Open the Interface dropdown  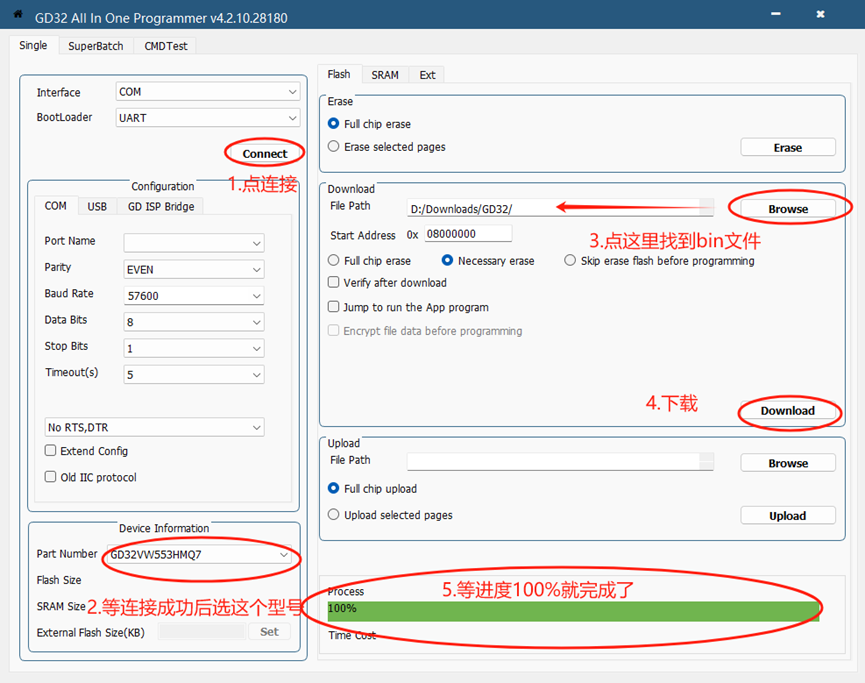click(x=207, y=92)
